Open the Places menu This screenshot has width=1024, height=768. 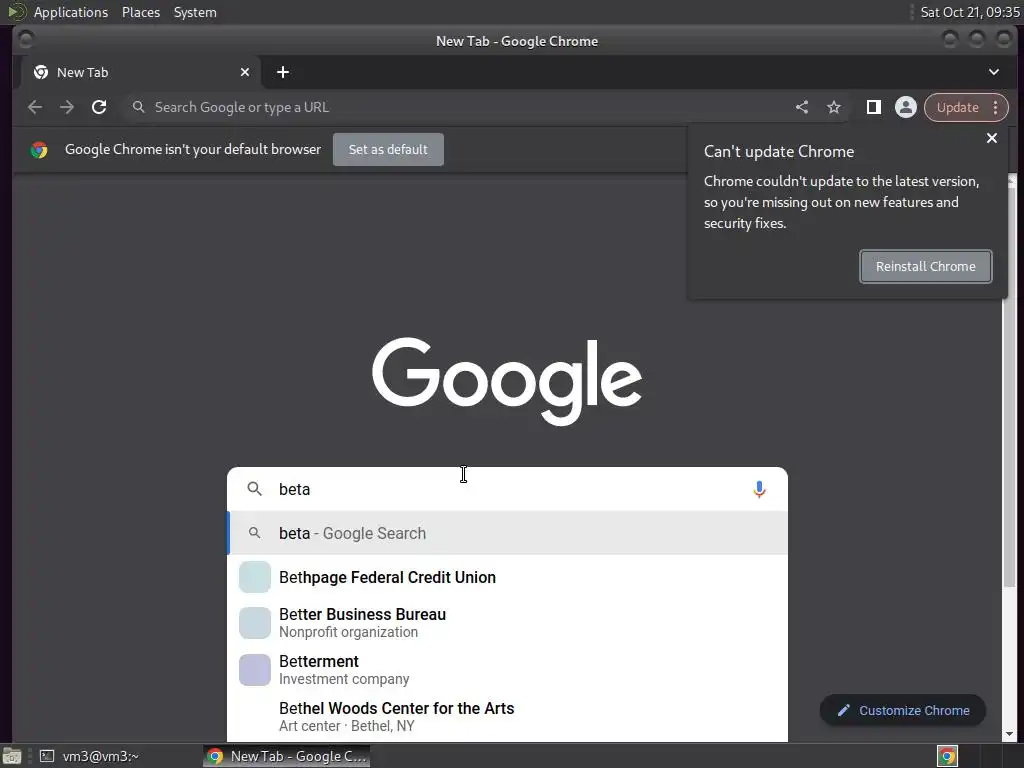[140, 12]
